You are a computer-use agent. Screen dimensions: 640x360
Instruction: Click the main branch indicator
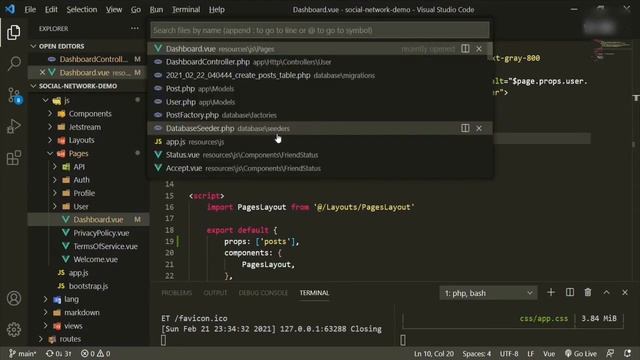click(x=22, y=353)
